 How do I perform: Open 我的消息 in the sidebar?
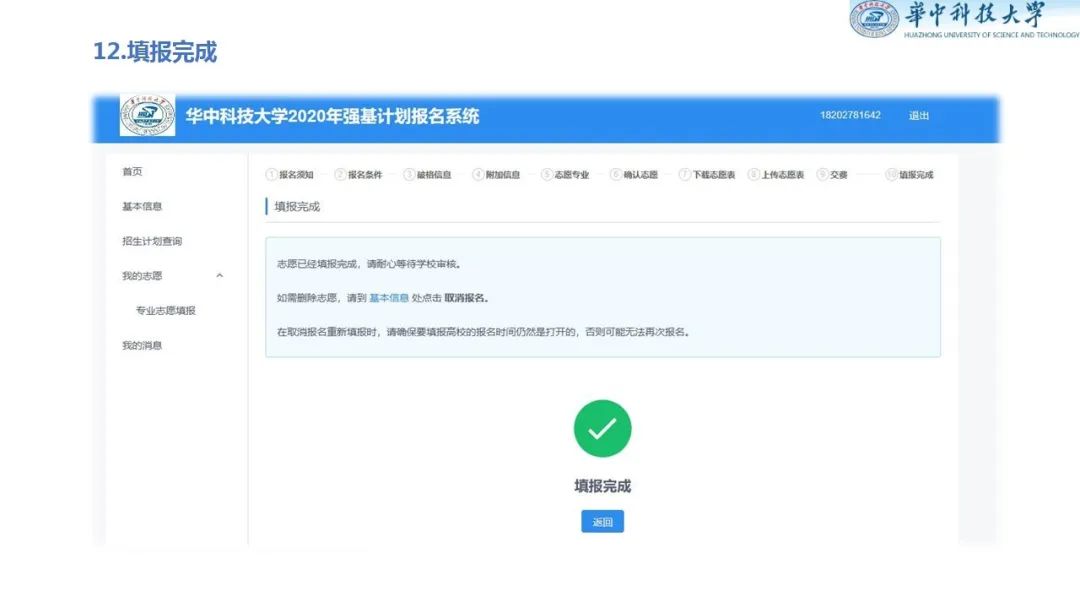142,345
